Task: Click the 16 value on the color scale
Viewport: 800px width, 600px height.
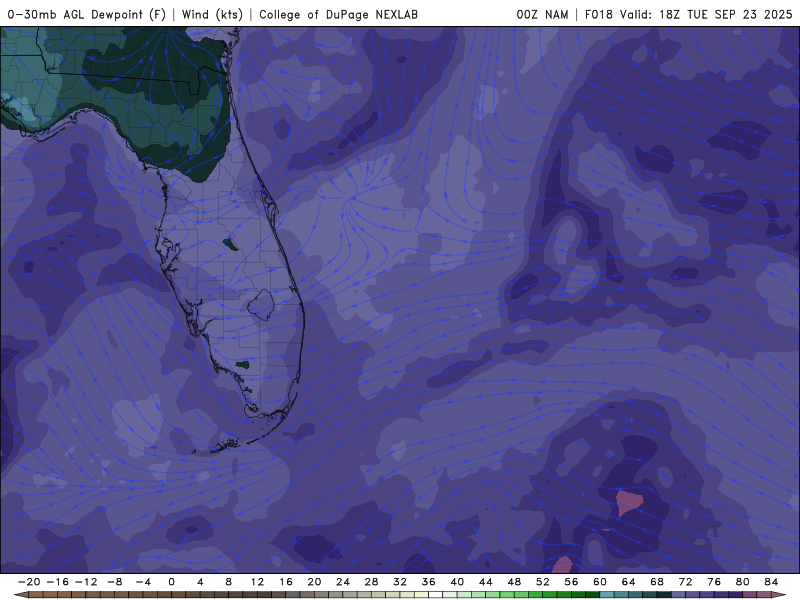Action: [x=286, y=582]
